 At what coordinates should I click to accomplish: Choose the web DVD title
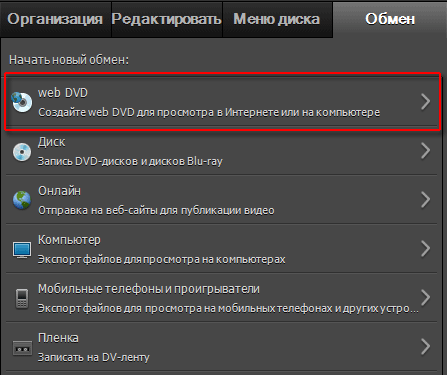click(63, 93)
